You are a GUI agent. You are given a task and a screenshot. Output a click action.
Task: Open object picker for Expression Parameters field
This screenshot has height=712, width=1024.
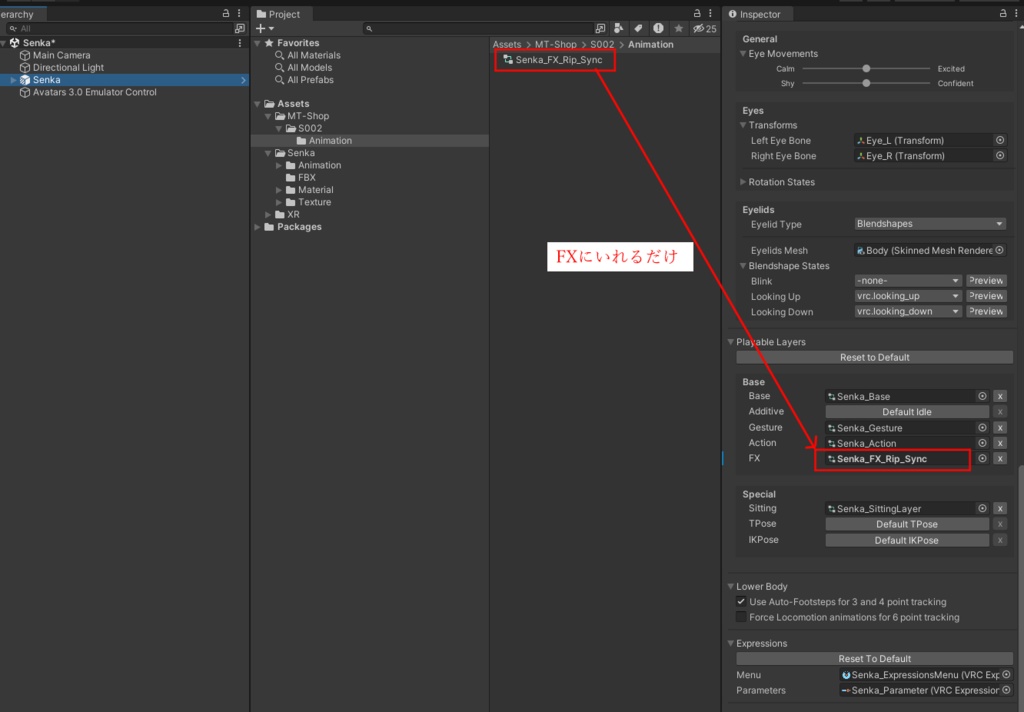click(x=1006, y=690)
